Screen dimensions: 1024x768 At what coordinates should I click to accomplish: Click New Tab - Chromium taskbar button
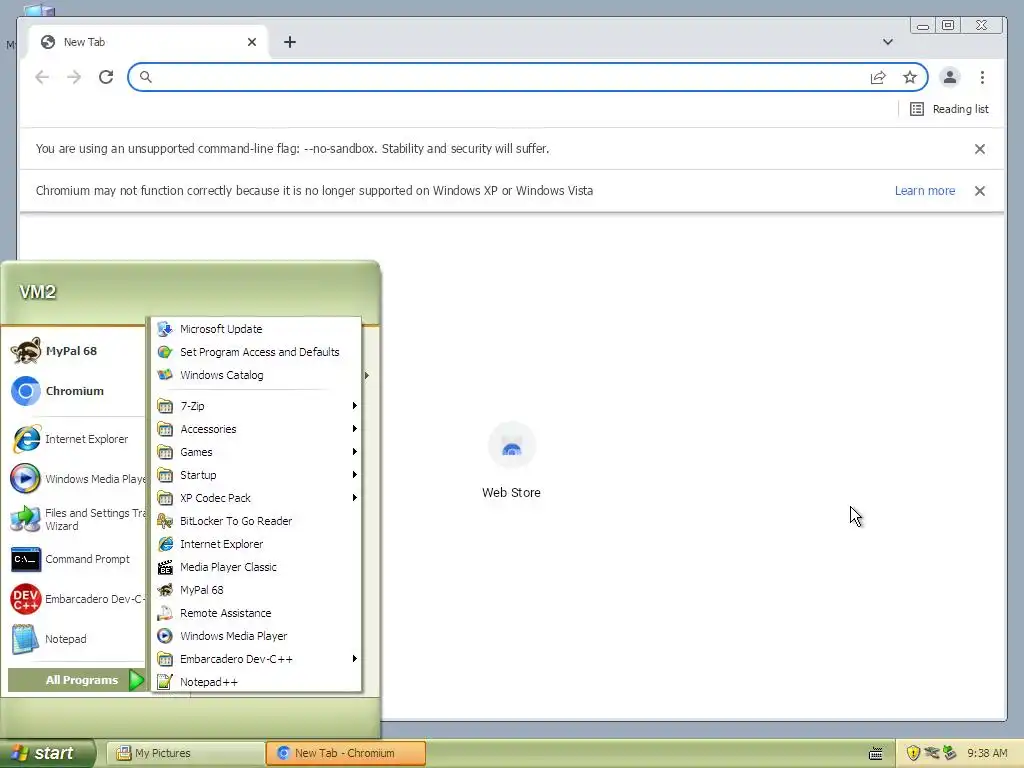(345, 753)
